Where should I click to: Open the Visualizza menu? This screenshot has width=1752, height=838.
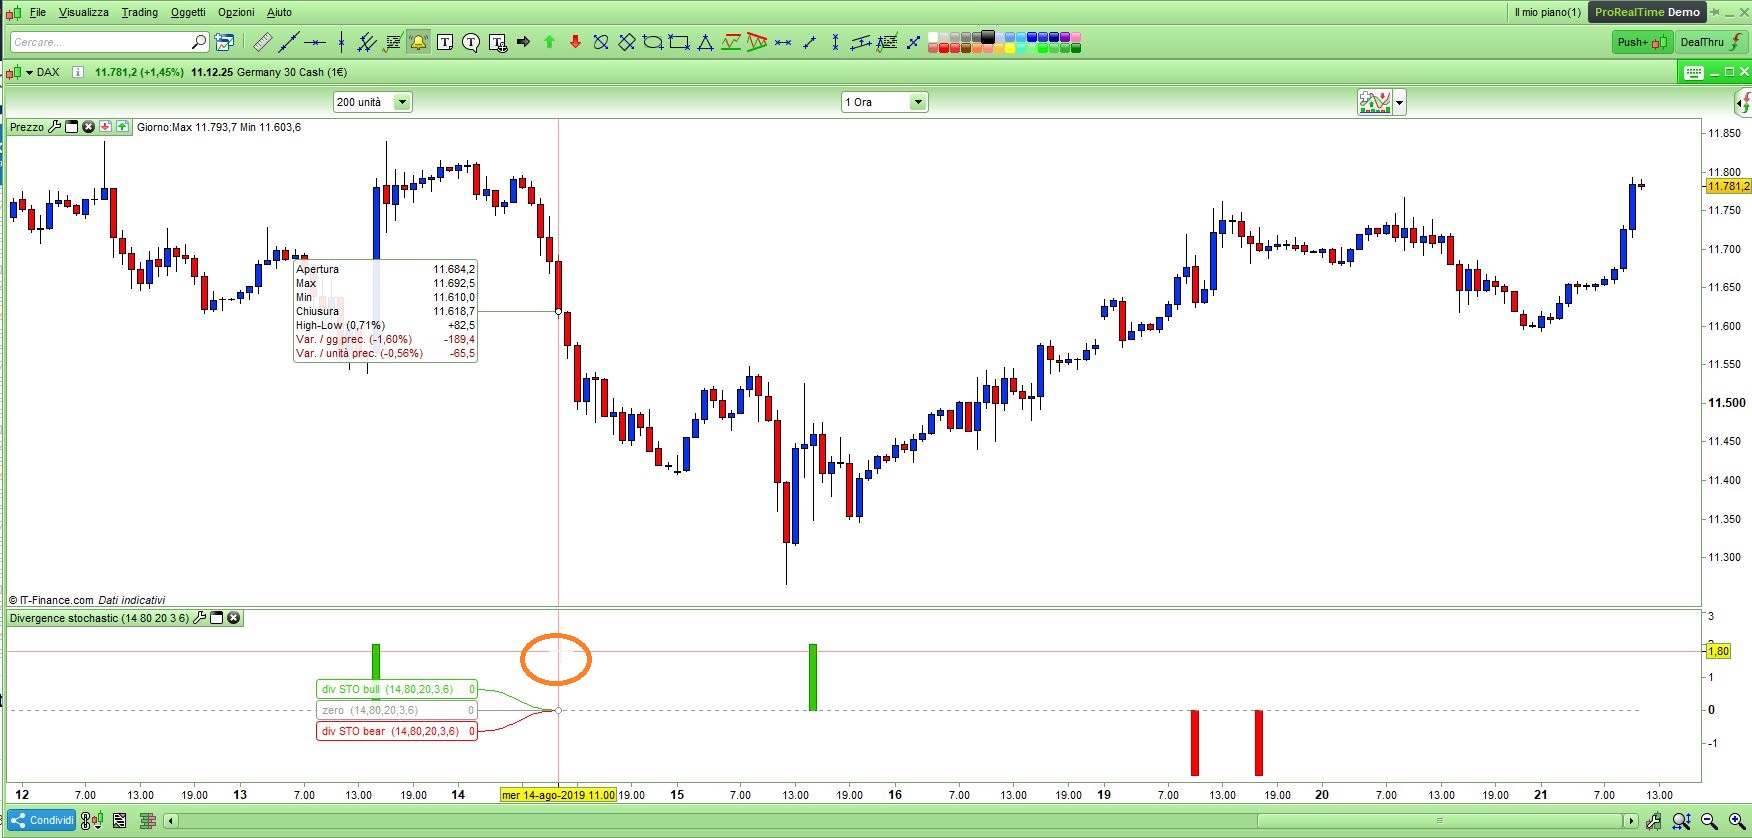[84, 12]
